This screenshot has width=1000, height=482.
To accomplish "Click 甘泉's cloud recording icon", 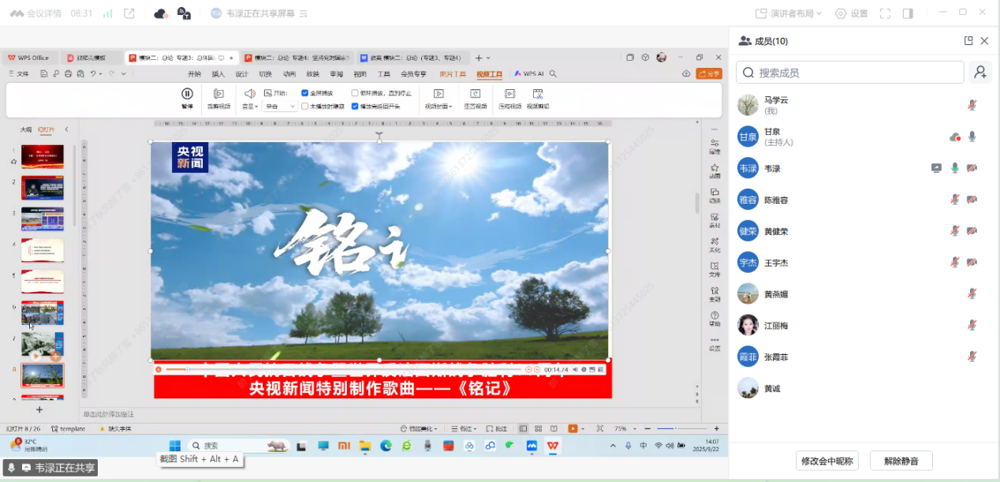I will [955, 136].
